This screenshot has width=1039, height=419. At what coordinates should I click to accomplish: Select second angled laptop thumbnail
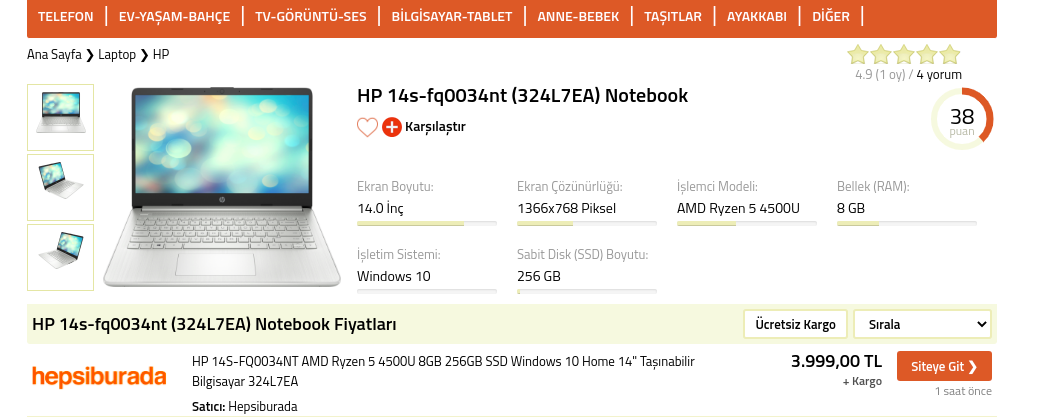[60, 187]
